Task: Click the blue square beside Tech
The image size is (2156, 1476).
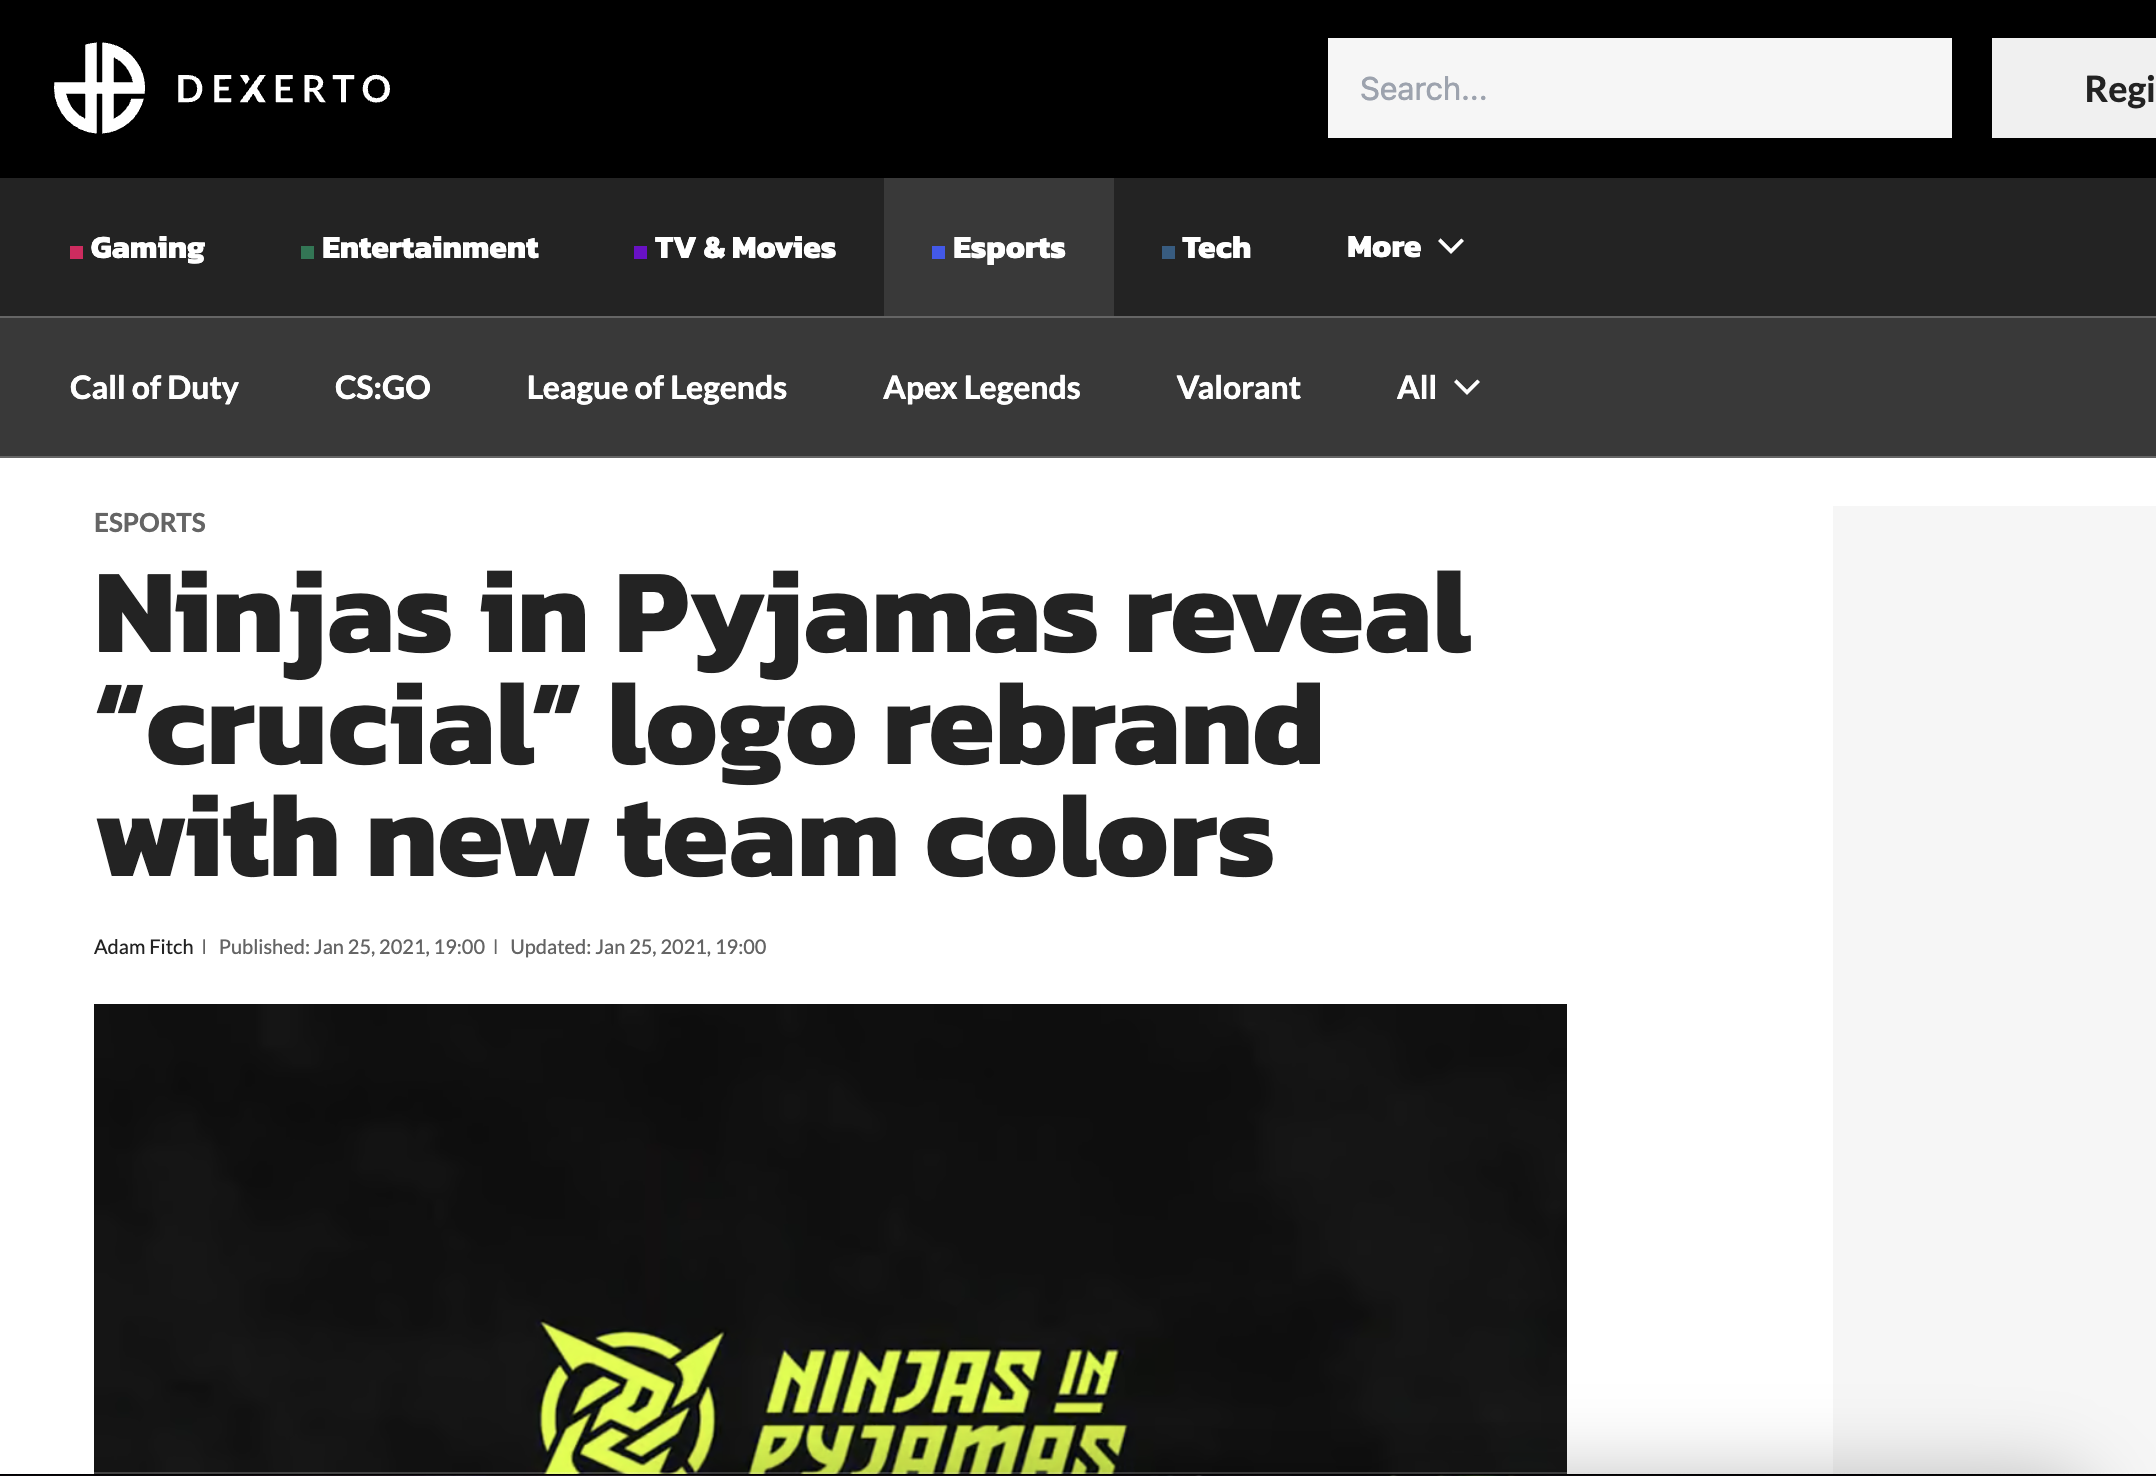Action: (1168, 253)
